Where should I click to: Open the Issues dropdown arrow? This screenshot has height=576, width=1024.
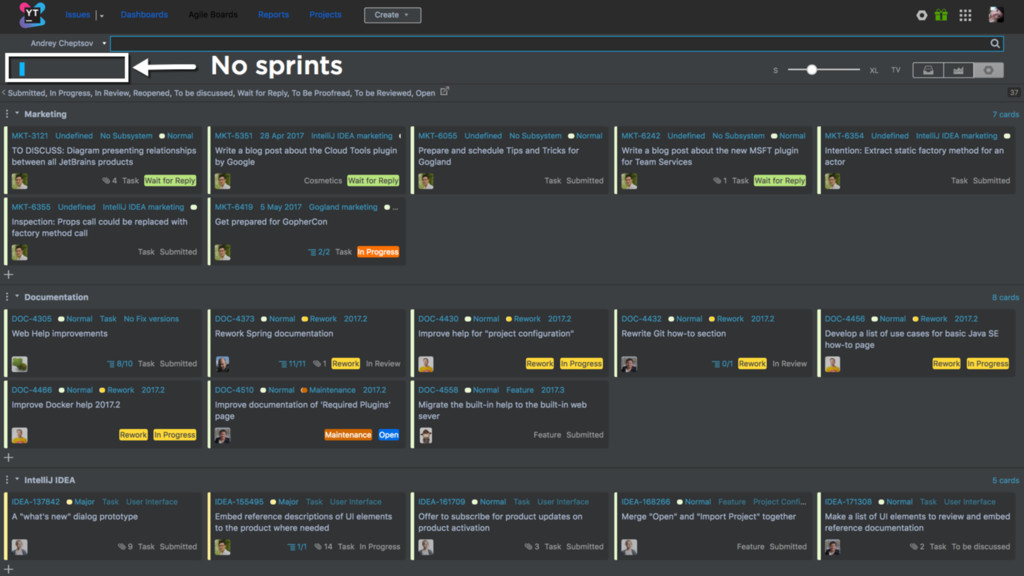click(x=101, y=15)
